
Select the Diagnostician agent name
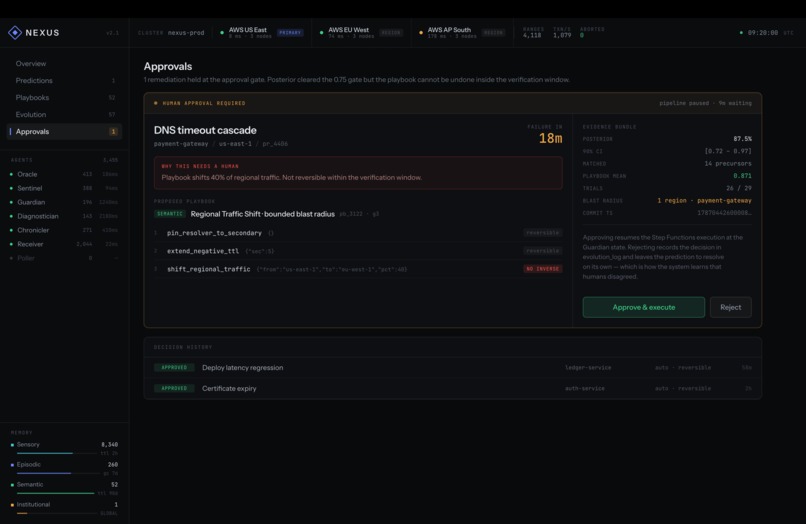(38, 216)
